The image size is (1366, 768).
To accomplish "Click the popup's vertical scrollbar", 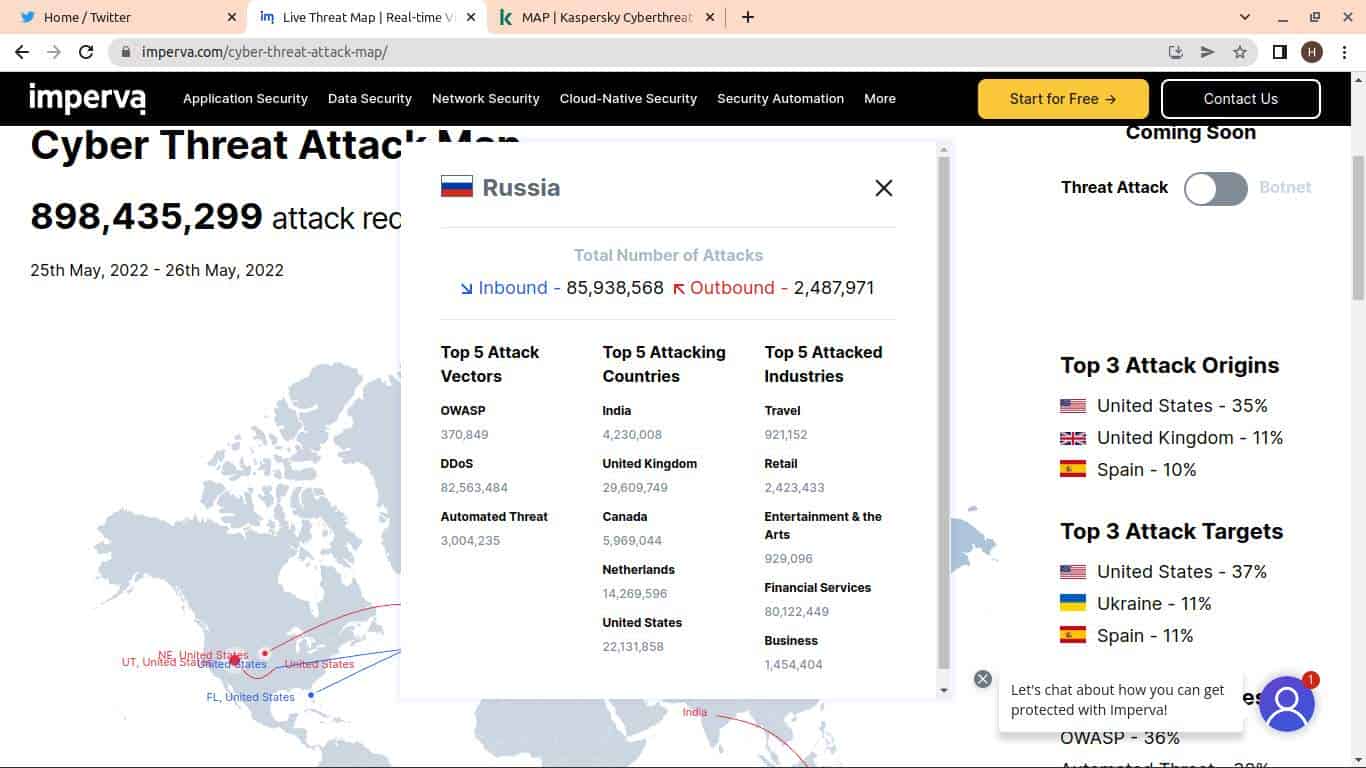I will point(943,400).
